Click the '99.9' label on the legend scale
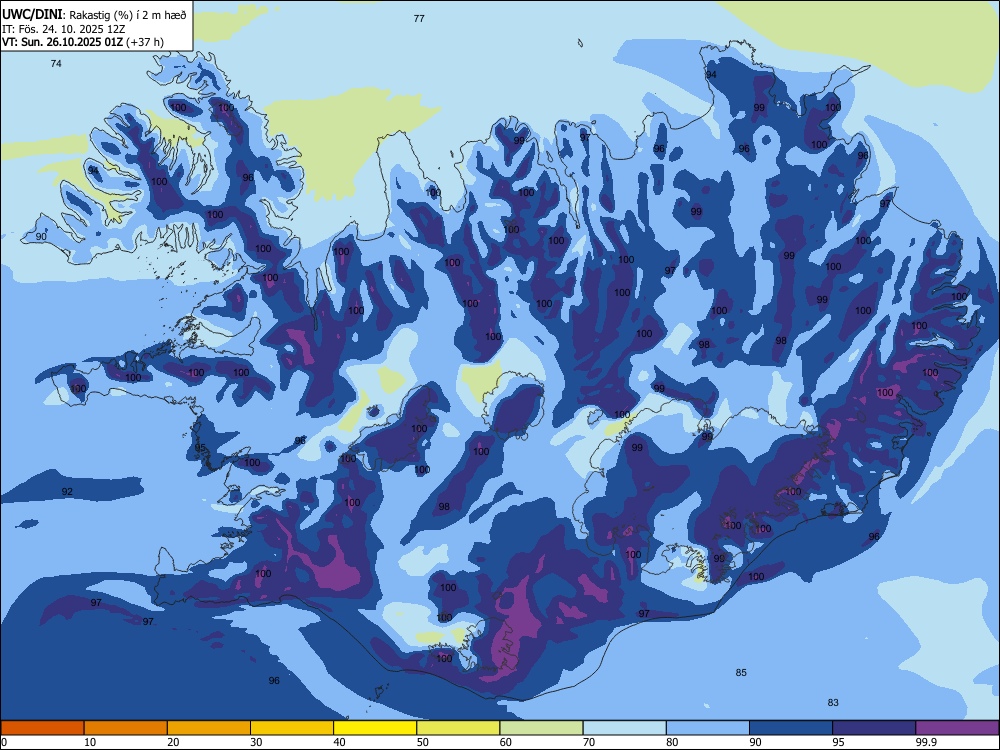 click(x=926, y=742)
